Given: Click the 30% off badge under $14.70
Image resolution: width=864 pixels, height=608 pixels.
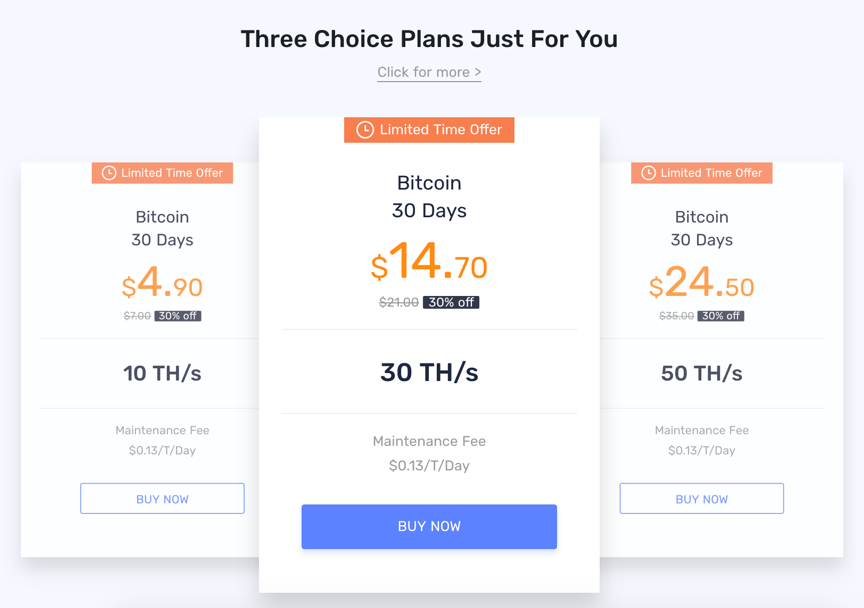Looking at the screenshot, I should (x=451, y=302).
